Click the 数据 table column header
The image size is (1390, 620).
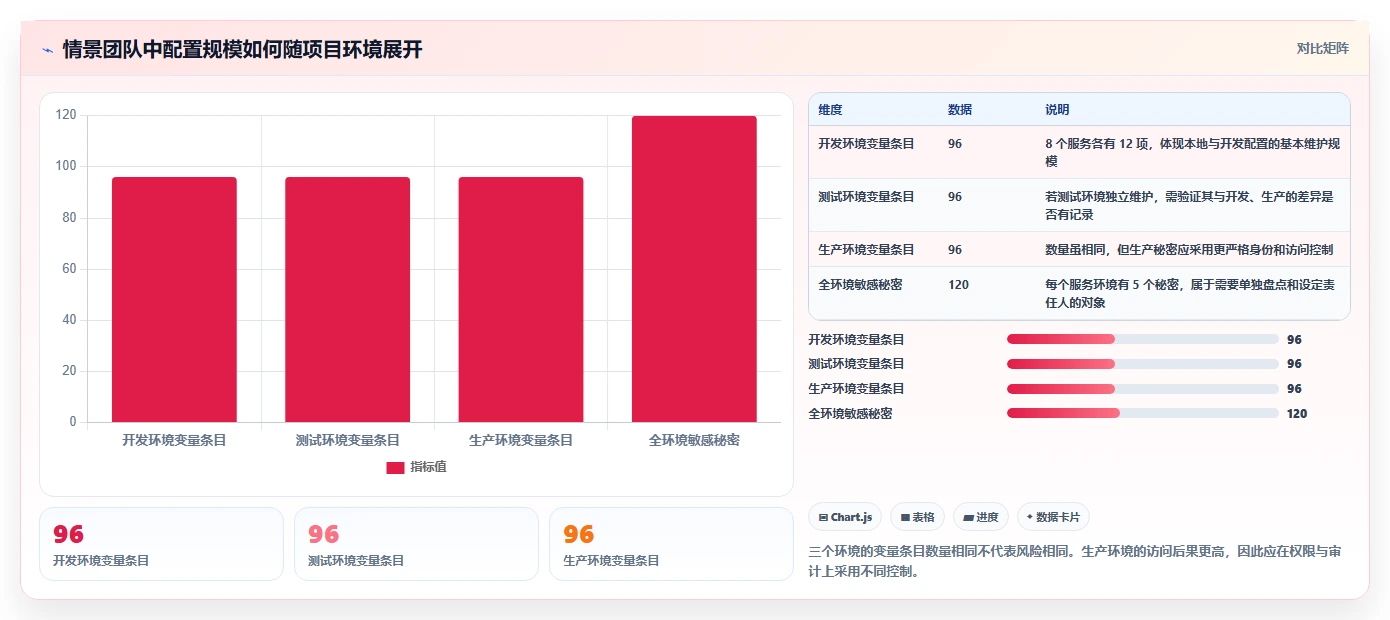960,110
